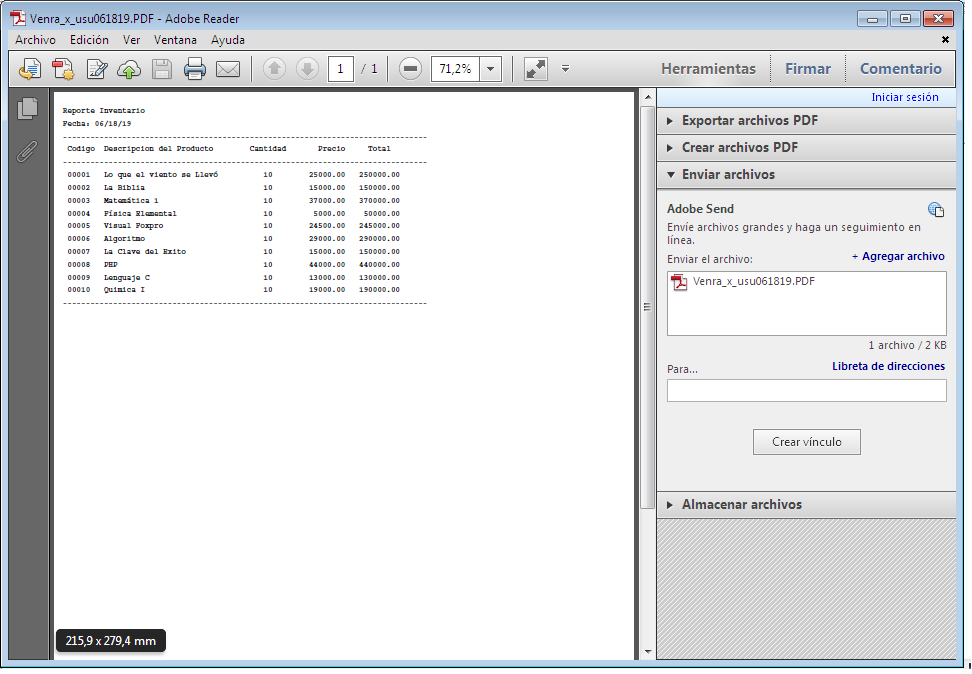
Task: Go to next page arrow button
Action: tap(307, 69)
